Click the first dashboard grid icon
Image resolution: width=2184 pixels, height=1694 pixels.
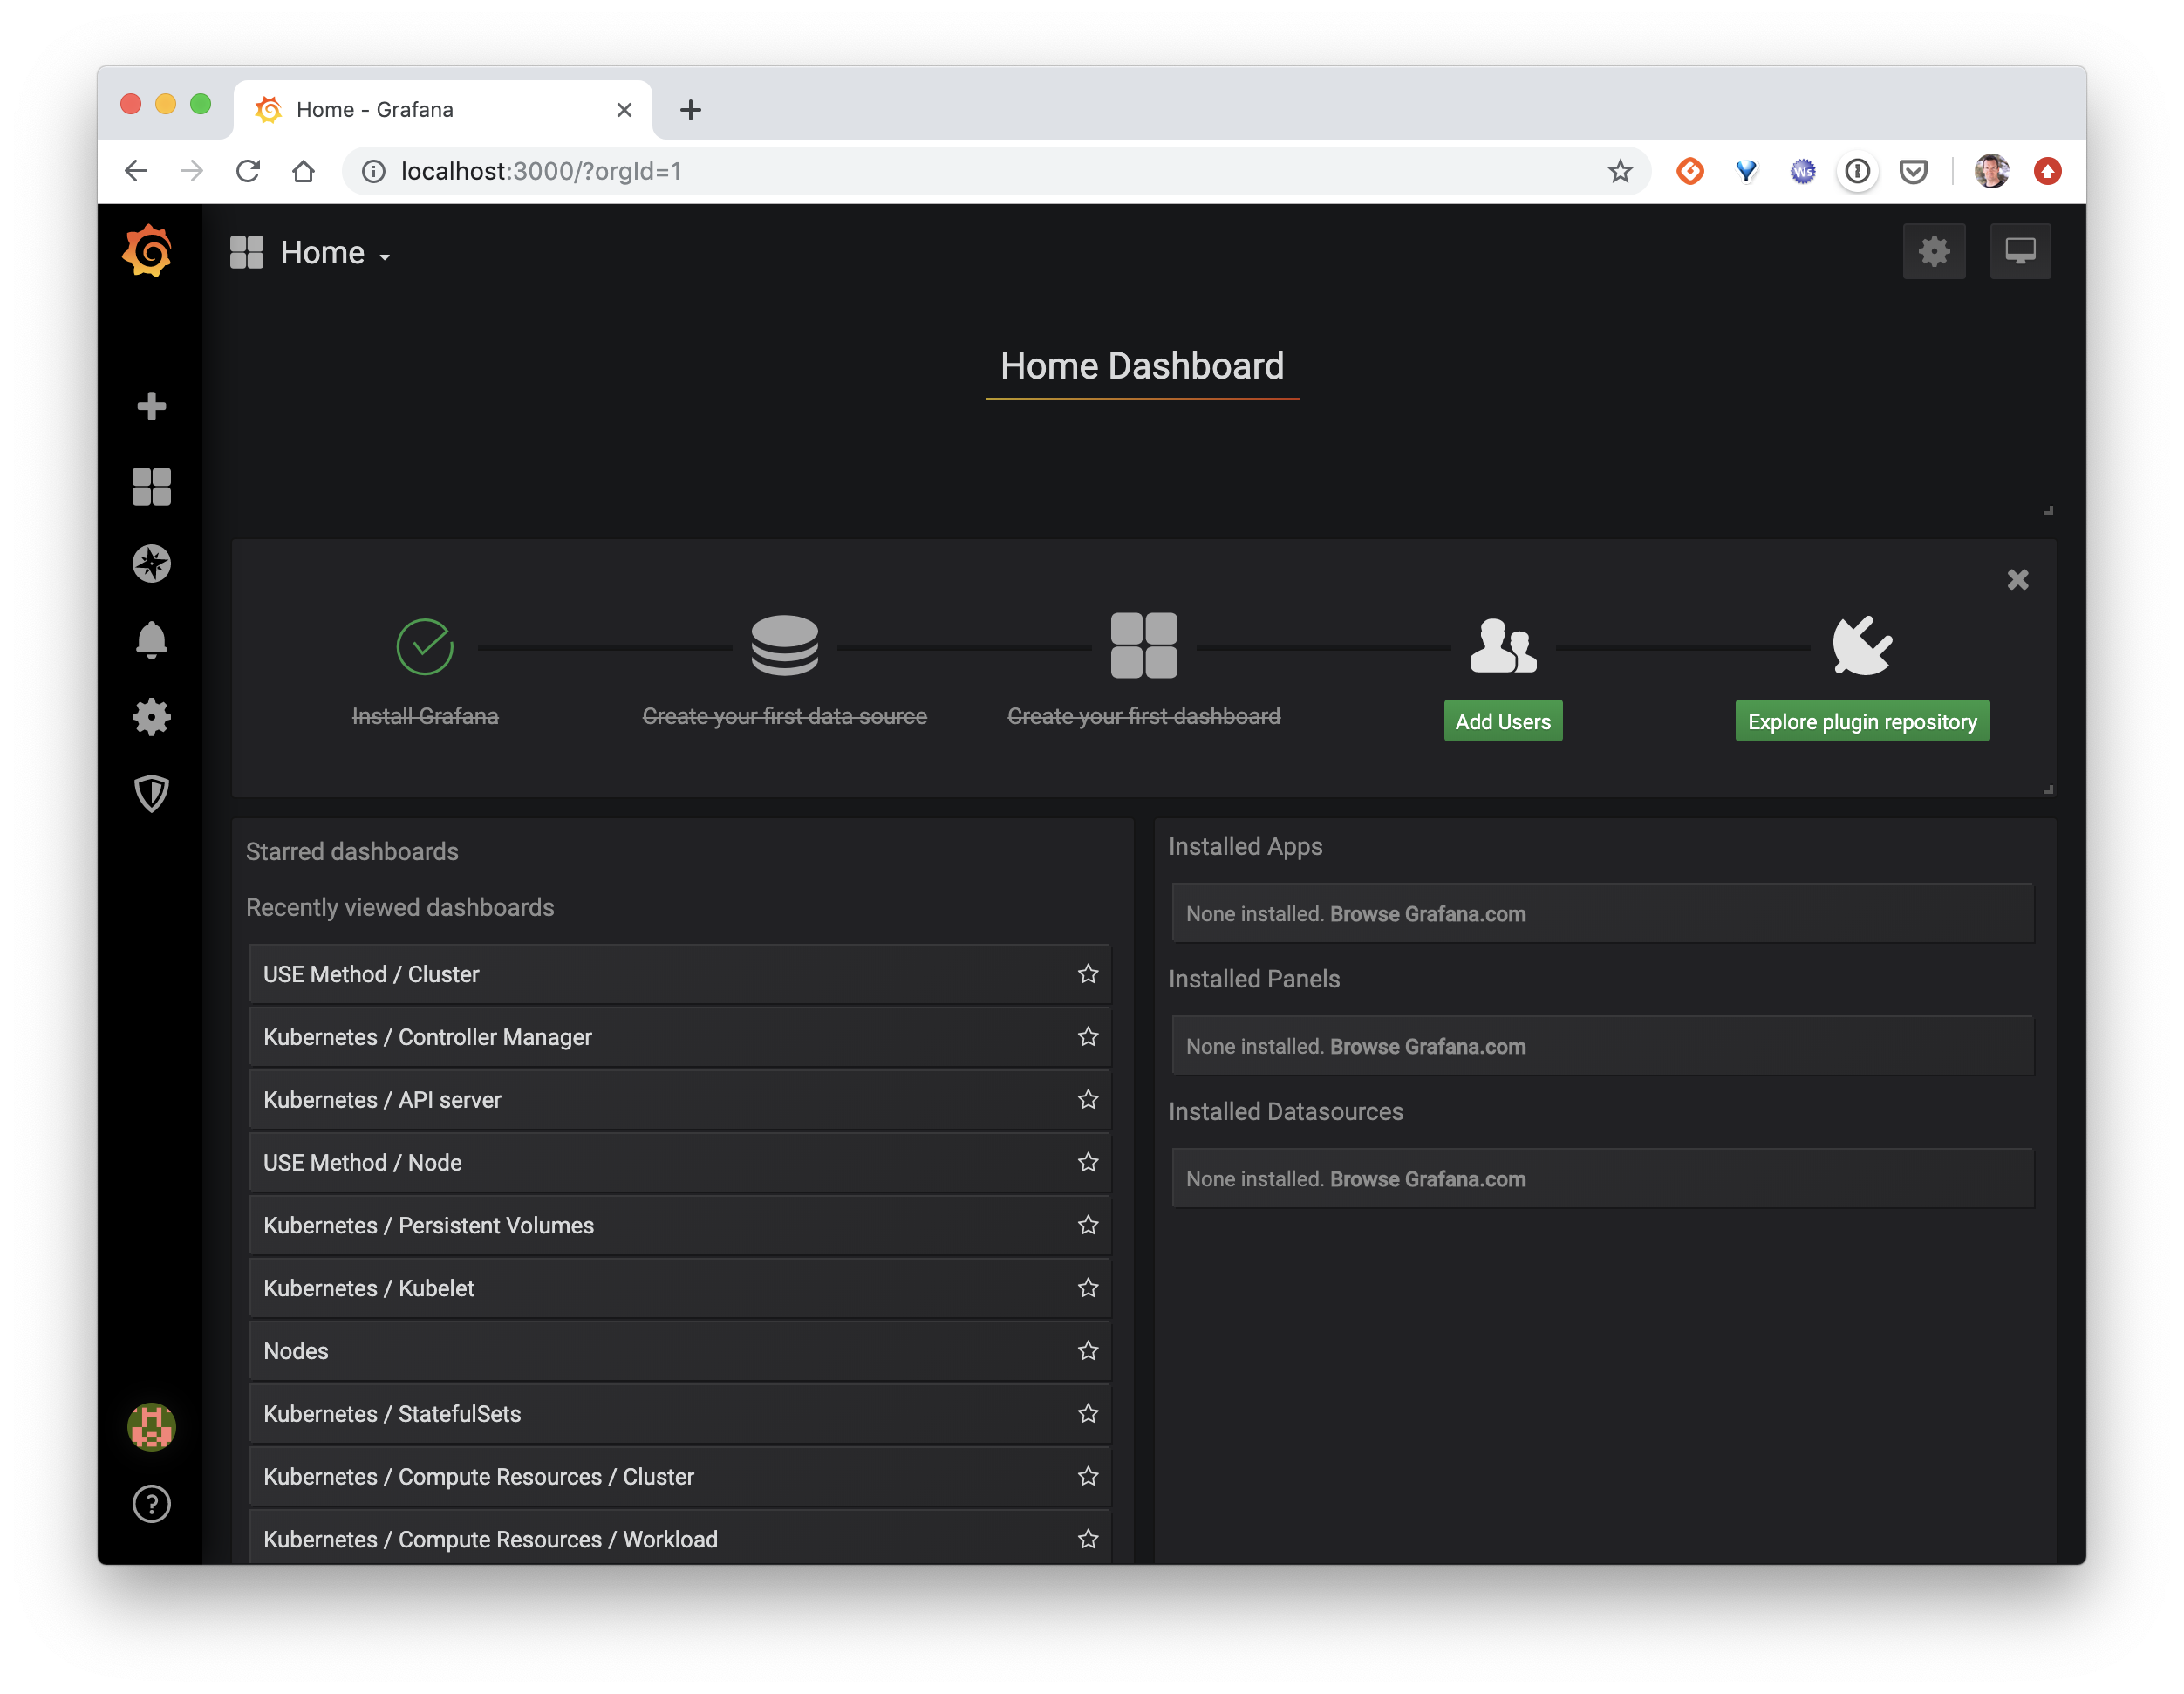(x=1143, y=646)
